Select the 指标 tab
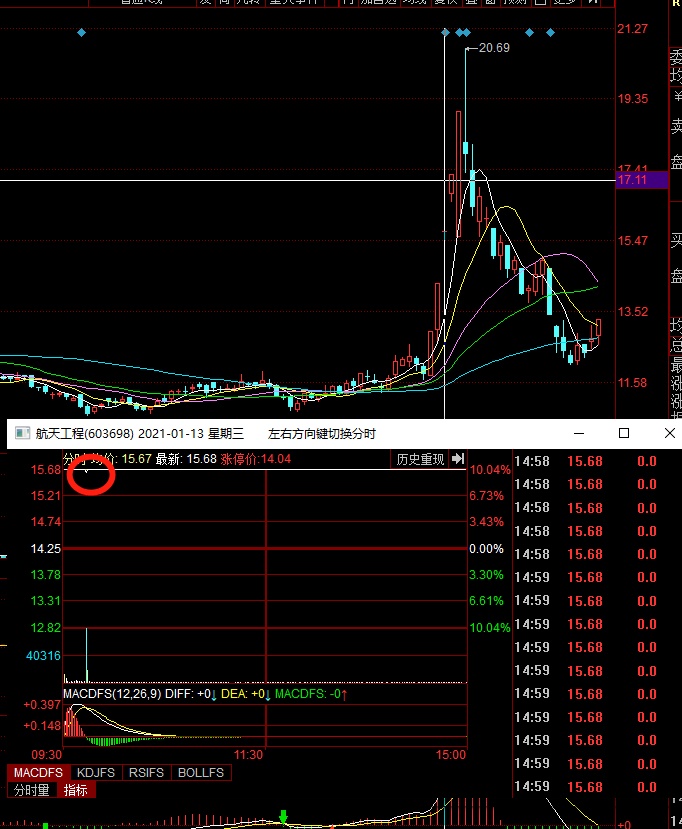 (76, 790)
